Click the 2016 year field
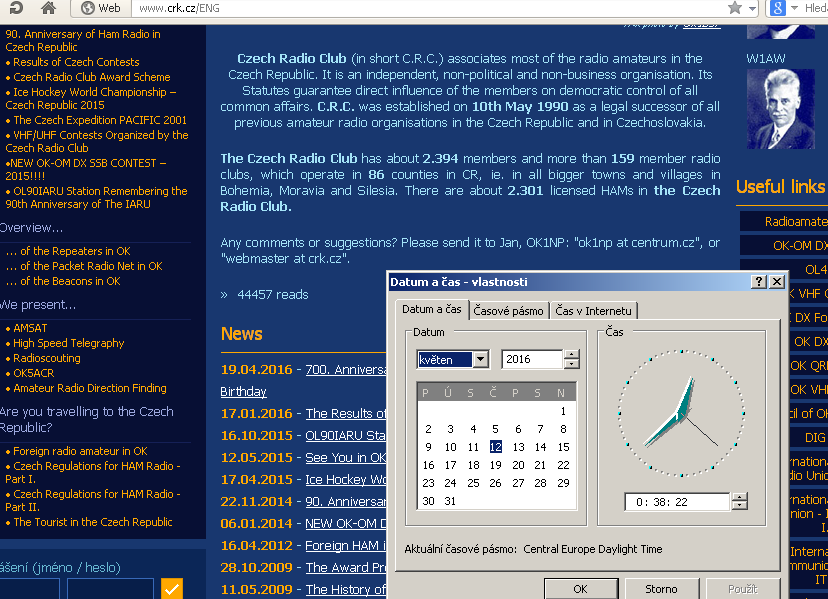Screen dimensions: 828x599 532,359
